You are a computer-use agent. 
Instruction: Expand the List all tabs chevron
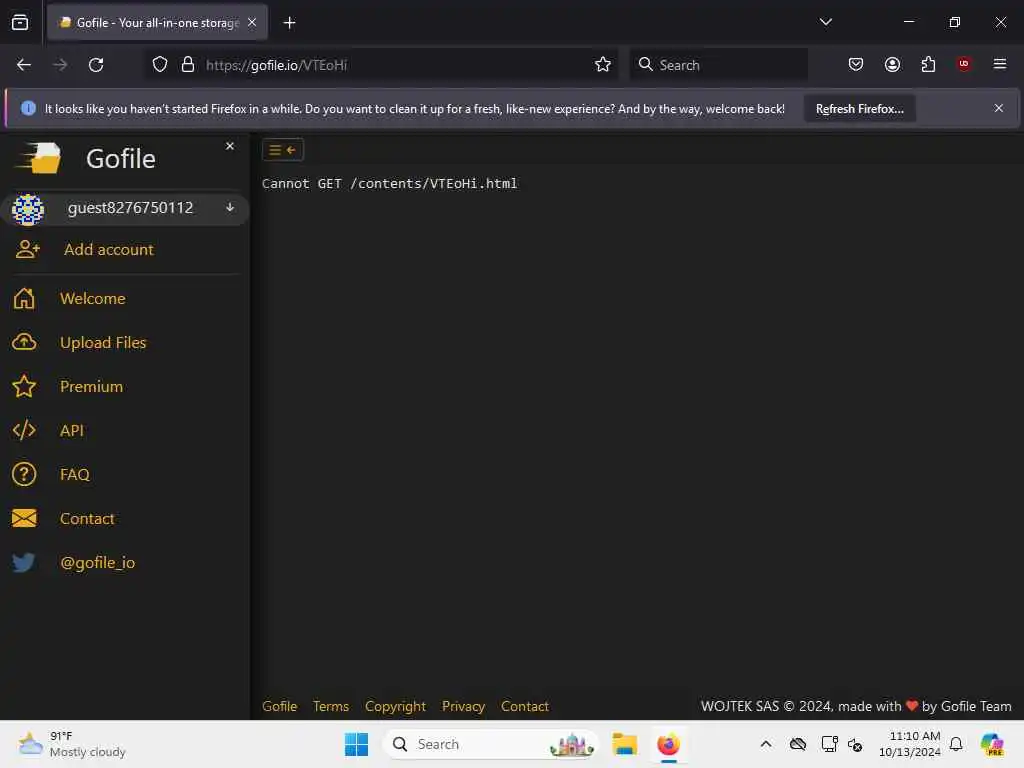click(x=825, y=22)
